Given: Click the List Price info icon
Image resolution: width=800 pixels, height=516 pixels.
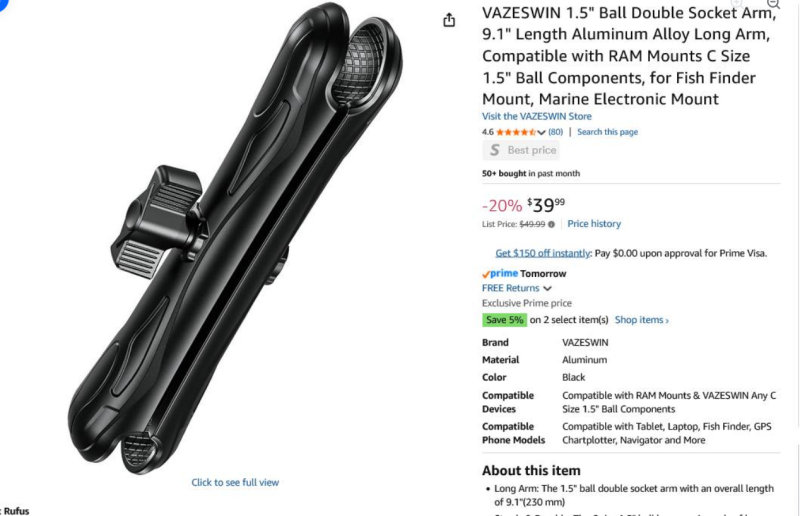Looking at the screenshot, I should tap(551, 225).
